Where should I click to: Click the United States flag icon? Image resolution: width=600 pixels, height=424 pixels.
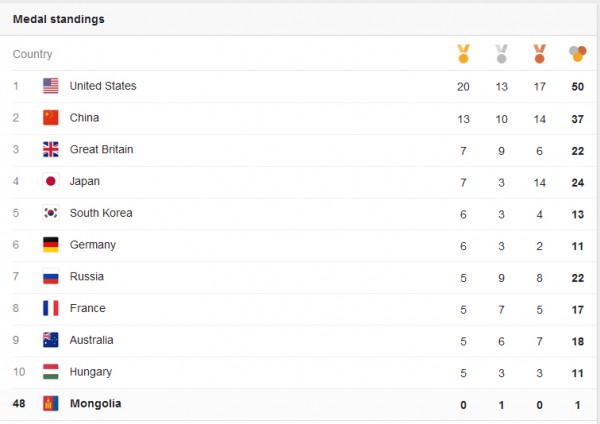51,86
